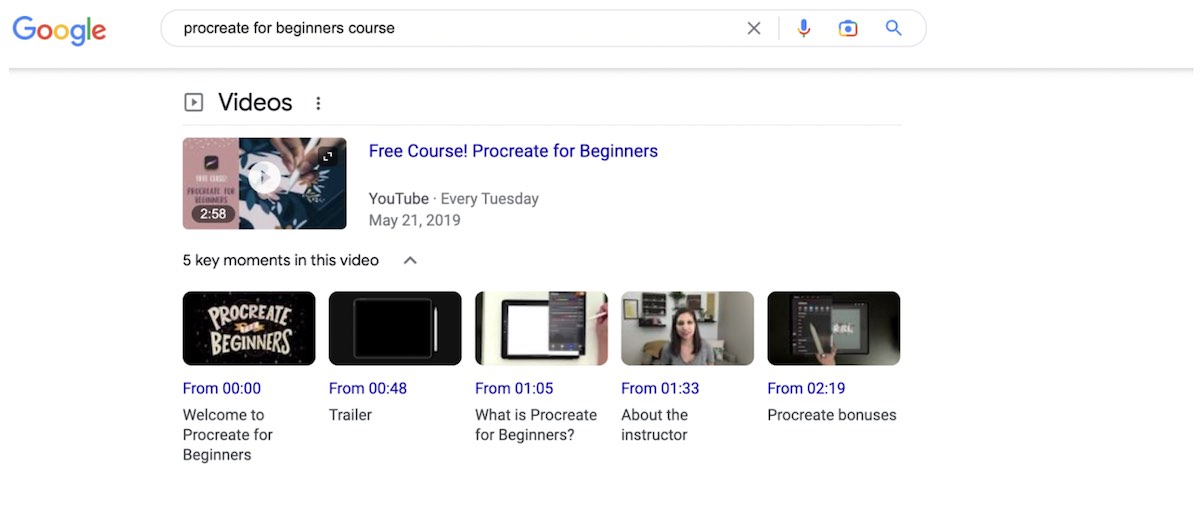This screenshot has height=511, width=1200.
Task: Open the Procreate bonuses key moment thumbnail
Action: 833,328
